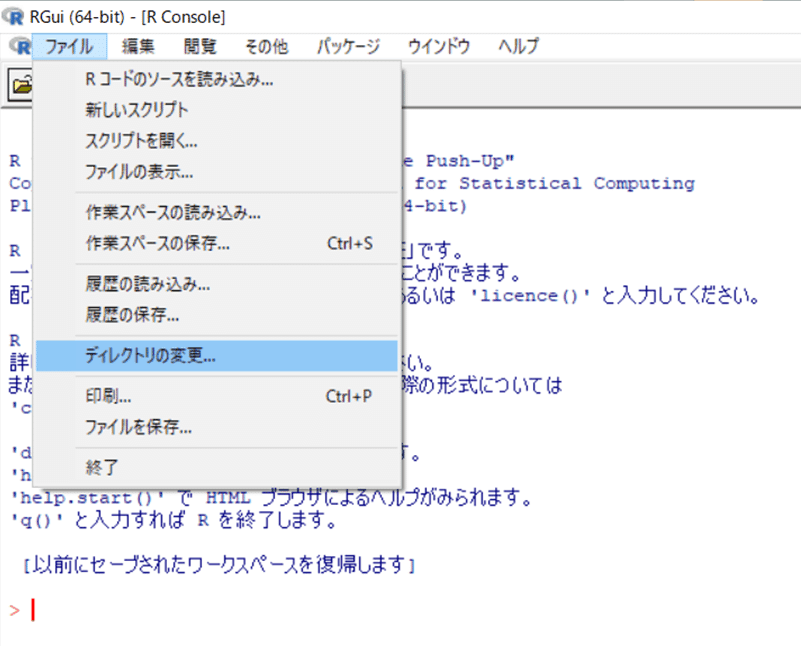Open the パッケージ menu
The image size is (801, 646).
pyautogui.click(x=348, y=46)
